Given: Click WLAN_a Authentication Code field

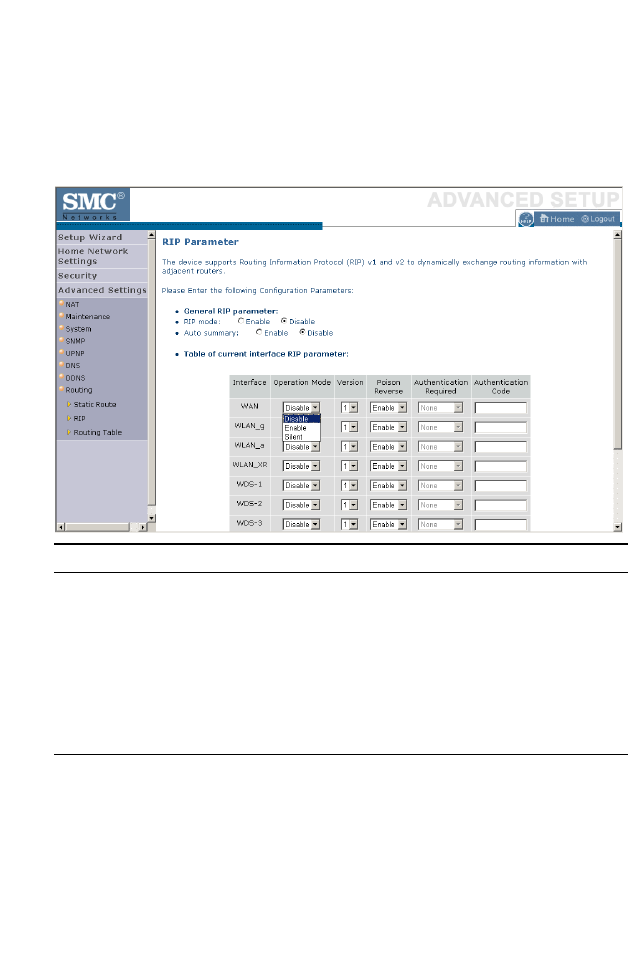Looking at the screenshot, I should pos(501,447).
